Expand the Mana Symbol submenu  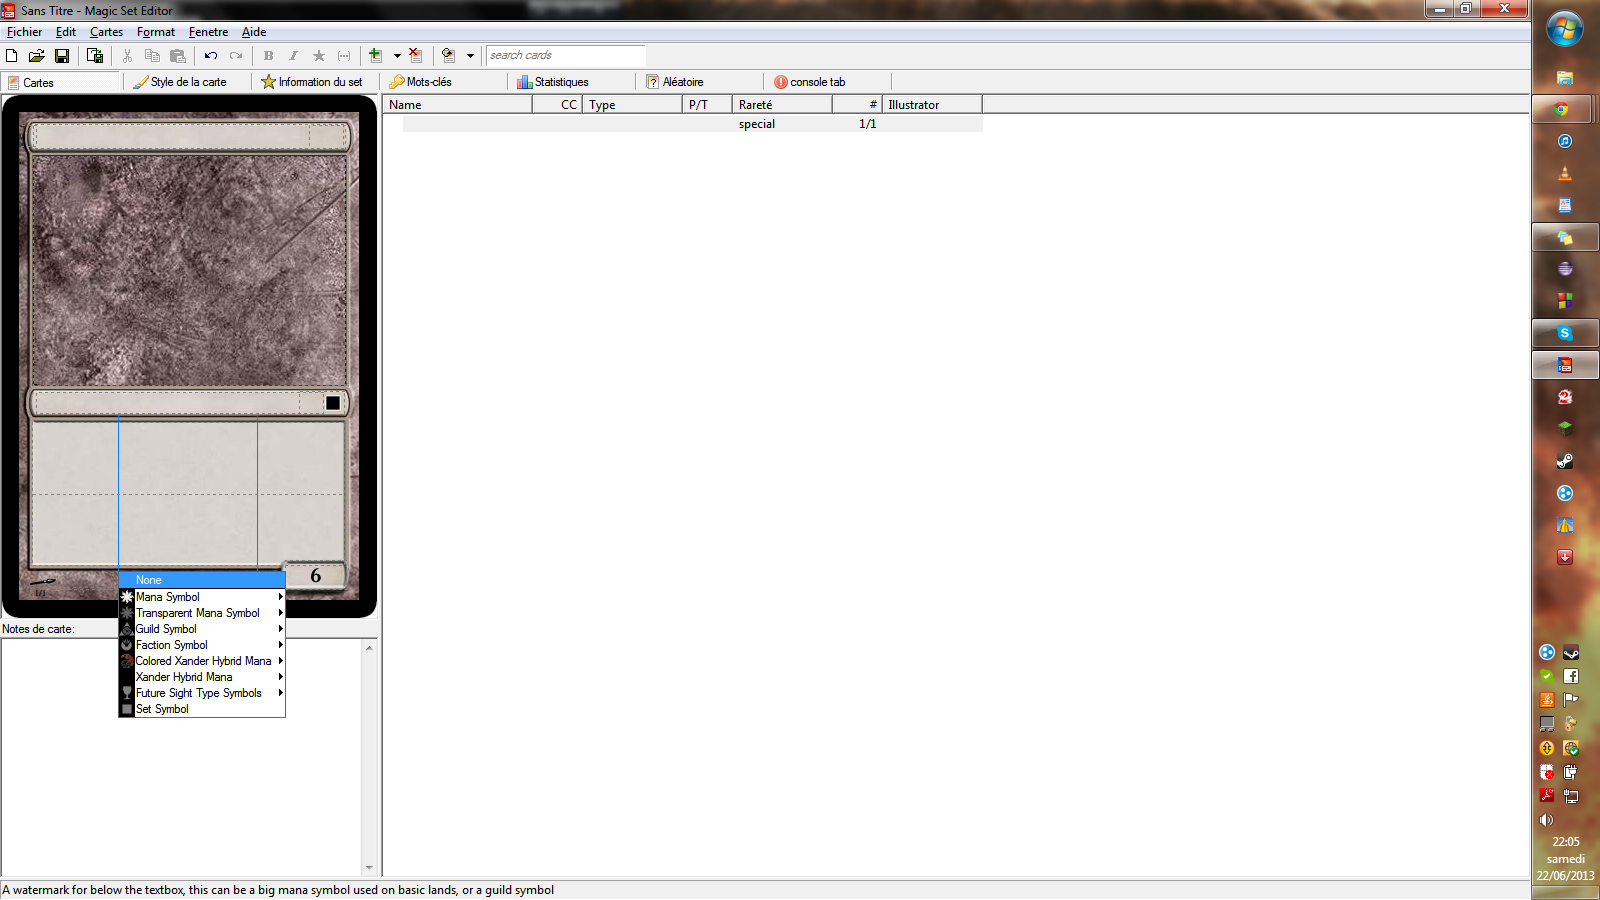[202, 597]
